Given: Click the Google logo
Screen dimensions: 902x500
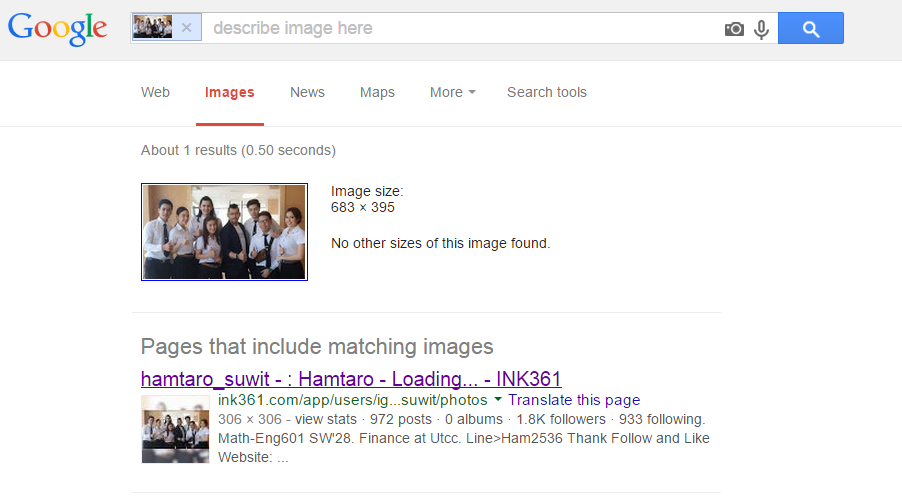Looking at the screenshot, I should (57, 28).
